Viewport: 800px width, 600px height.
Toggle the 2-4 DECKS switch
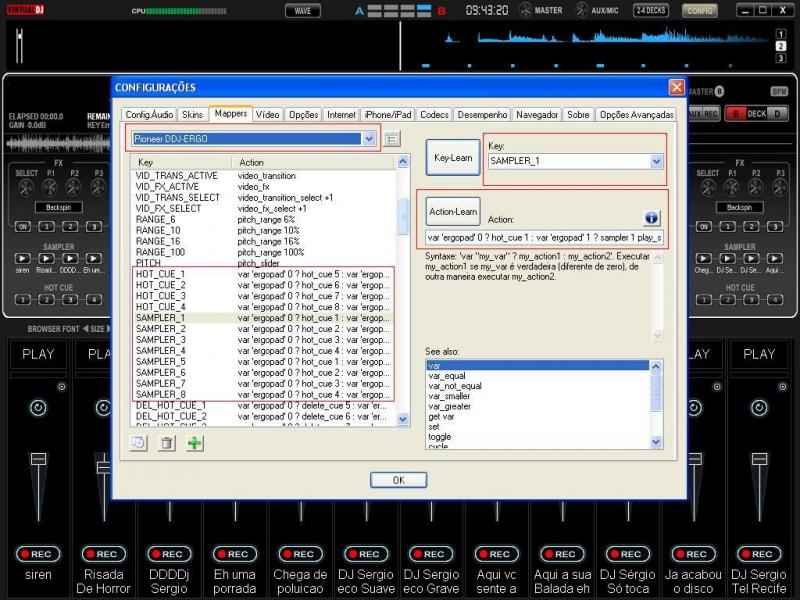[x=651, y=10]
